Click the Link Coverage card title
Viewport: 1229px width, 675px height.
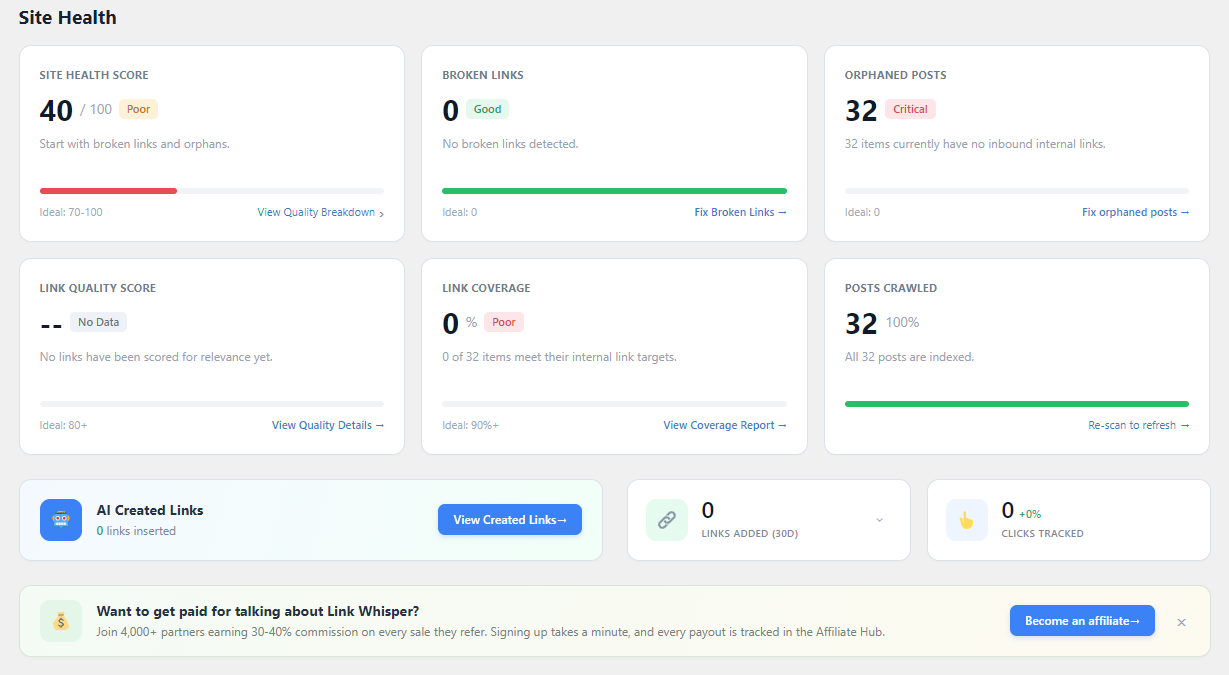pyautogui.click(x=487, y=288)
